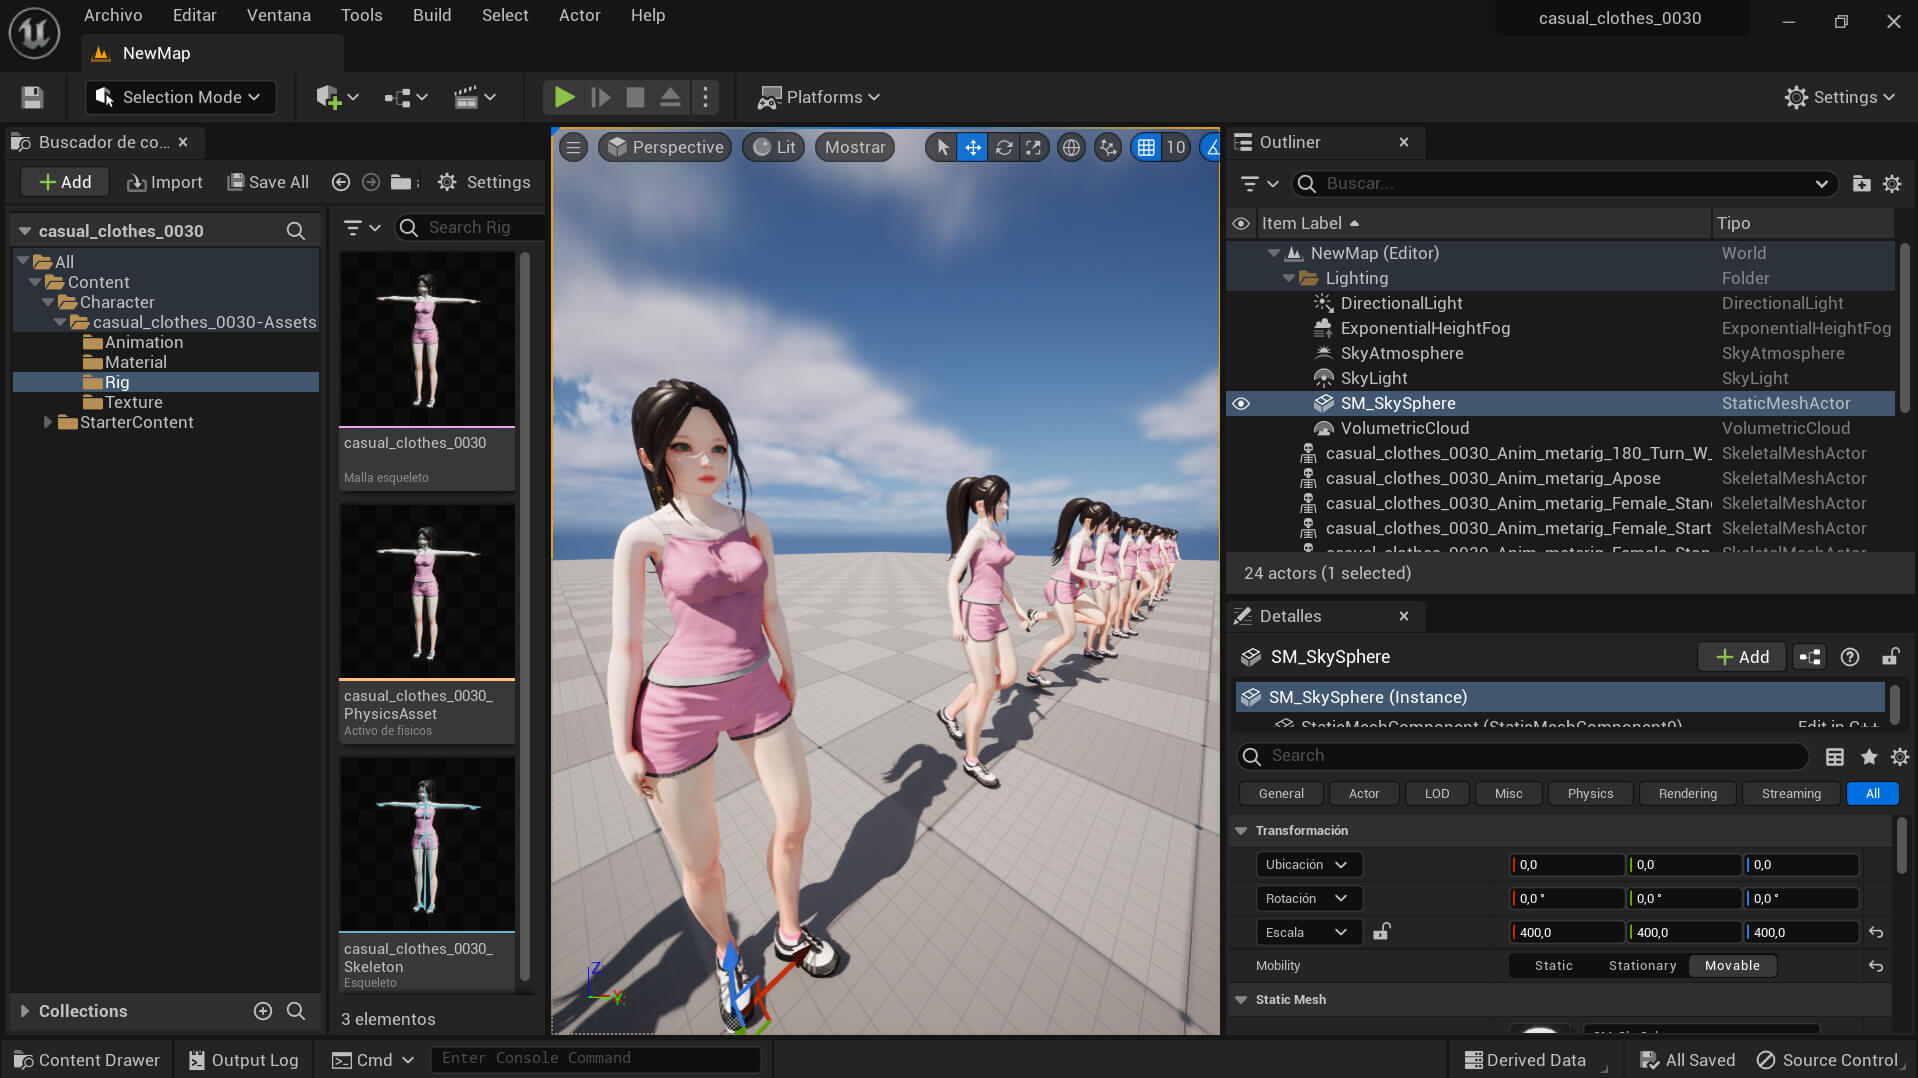Navigate back in Content Browser history
The height and width of the screenshot is (1078, 1918).
pyautogui.click(x=340, y=182)
